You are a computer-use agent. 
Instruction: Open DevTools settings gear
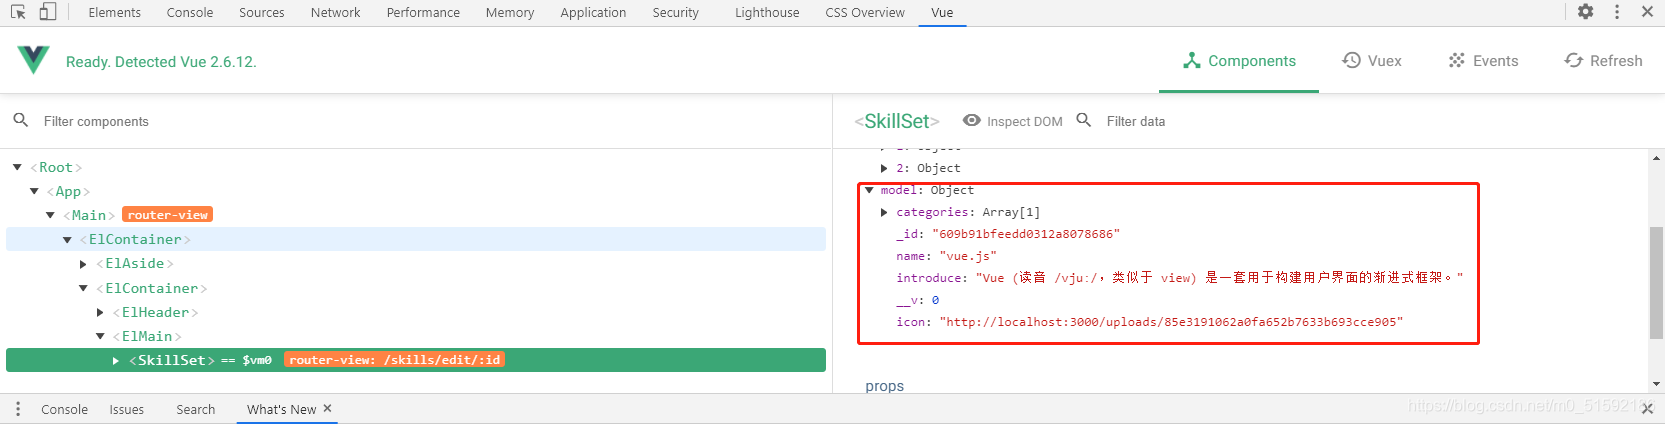1586,12
